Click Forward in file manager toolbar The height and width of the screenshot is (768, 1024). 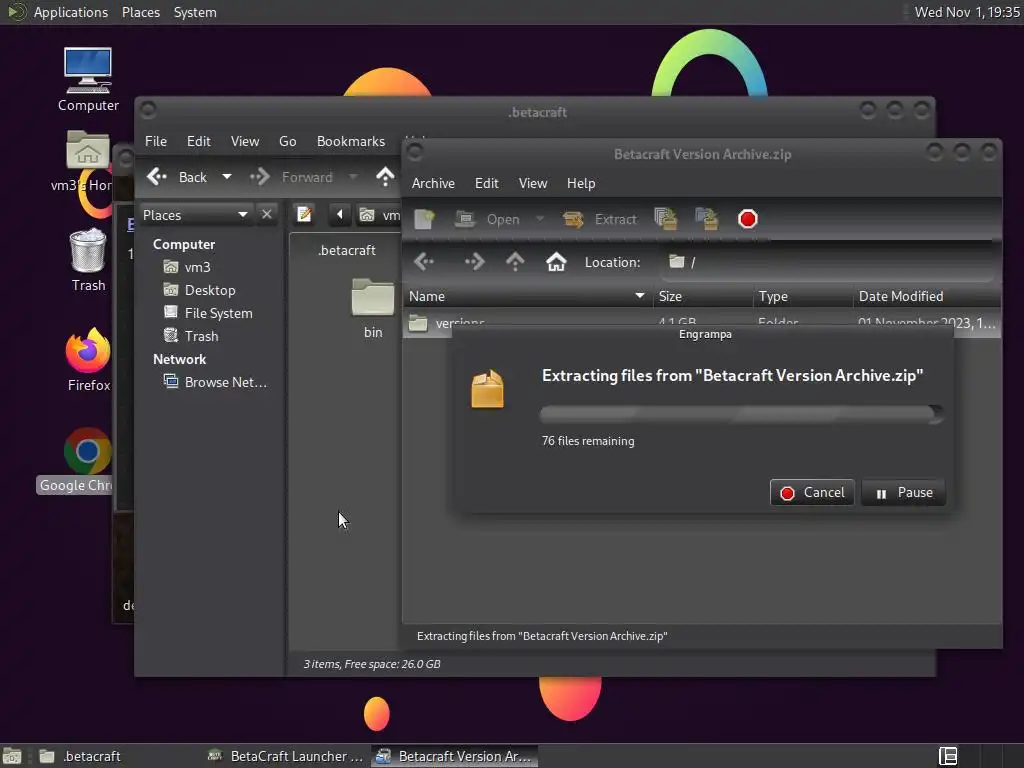pos(292,177)
